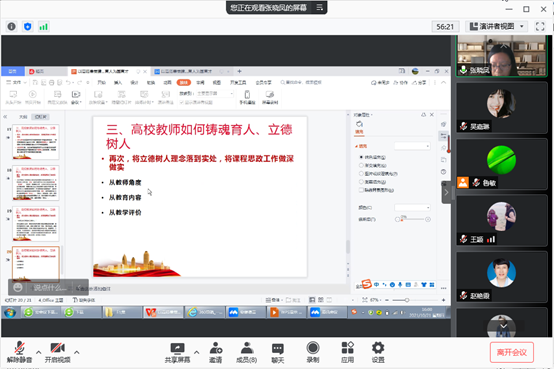Image resolution: width=554 pixels, height=369 pixels.
Task: Select the 图片或纹理填充 radio option
Action: coord(361,174)
